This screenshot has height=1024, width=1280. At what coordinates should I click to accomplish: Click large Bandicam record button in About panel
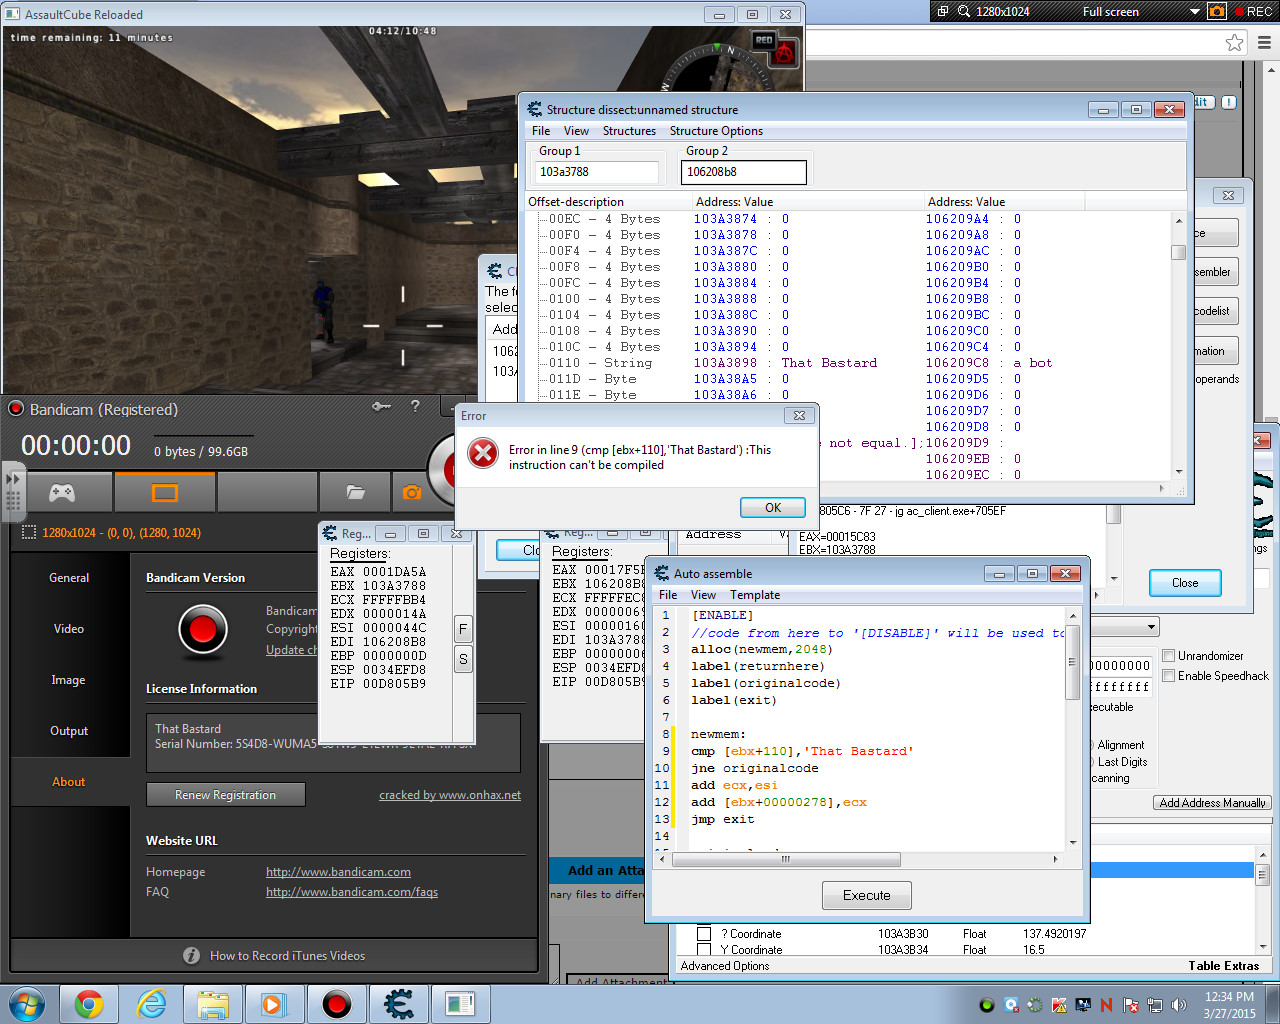click(x=202, y=629)
